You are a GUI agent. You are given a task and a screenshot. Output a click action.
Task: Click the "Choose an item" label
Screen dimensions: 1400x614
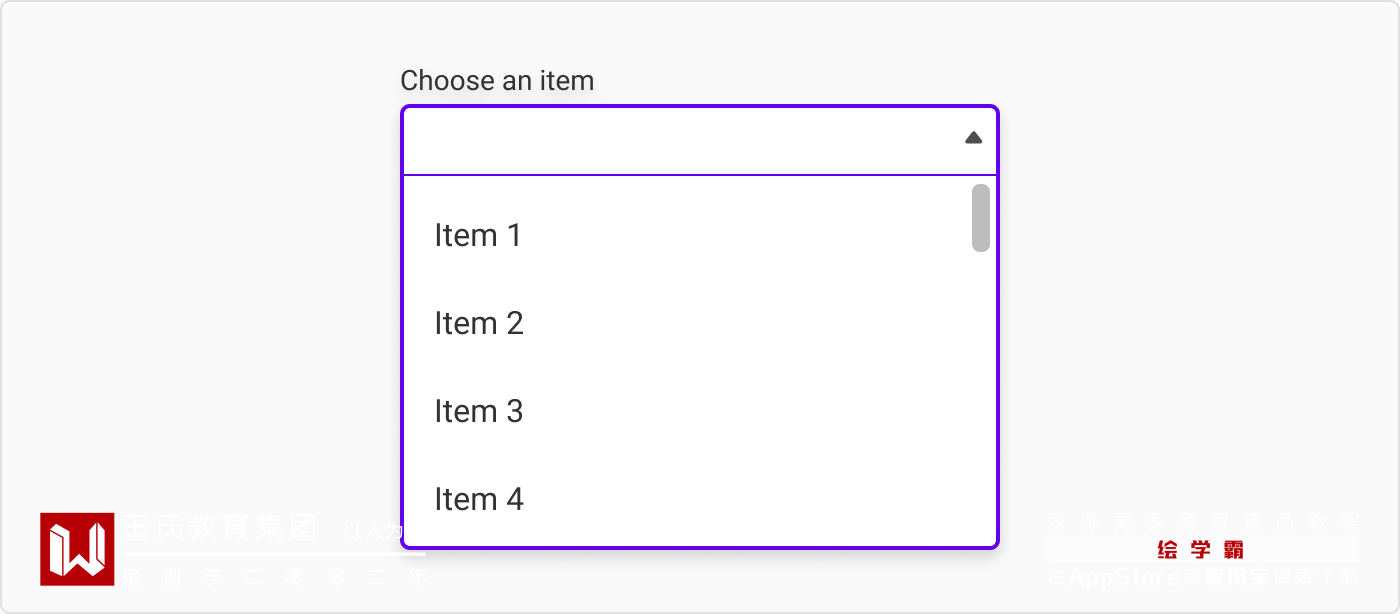[497, 81]
